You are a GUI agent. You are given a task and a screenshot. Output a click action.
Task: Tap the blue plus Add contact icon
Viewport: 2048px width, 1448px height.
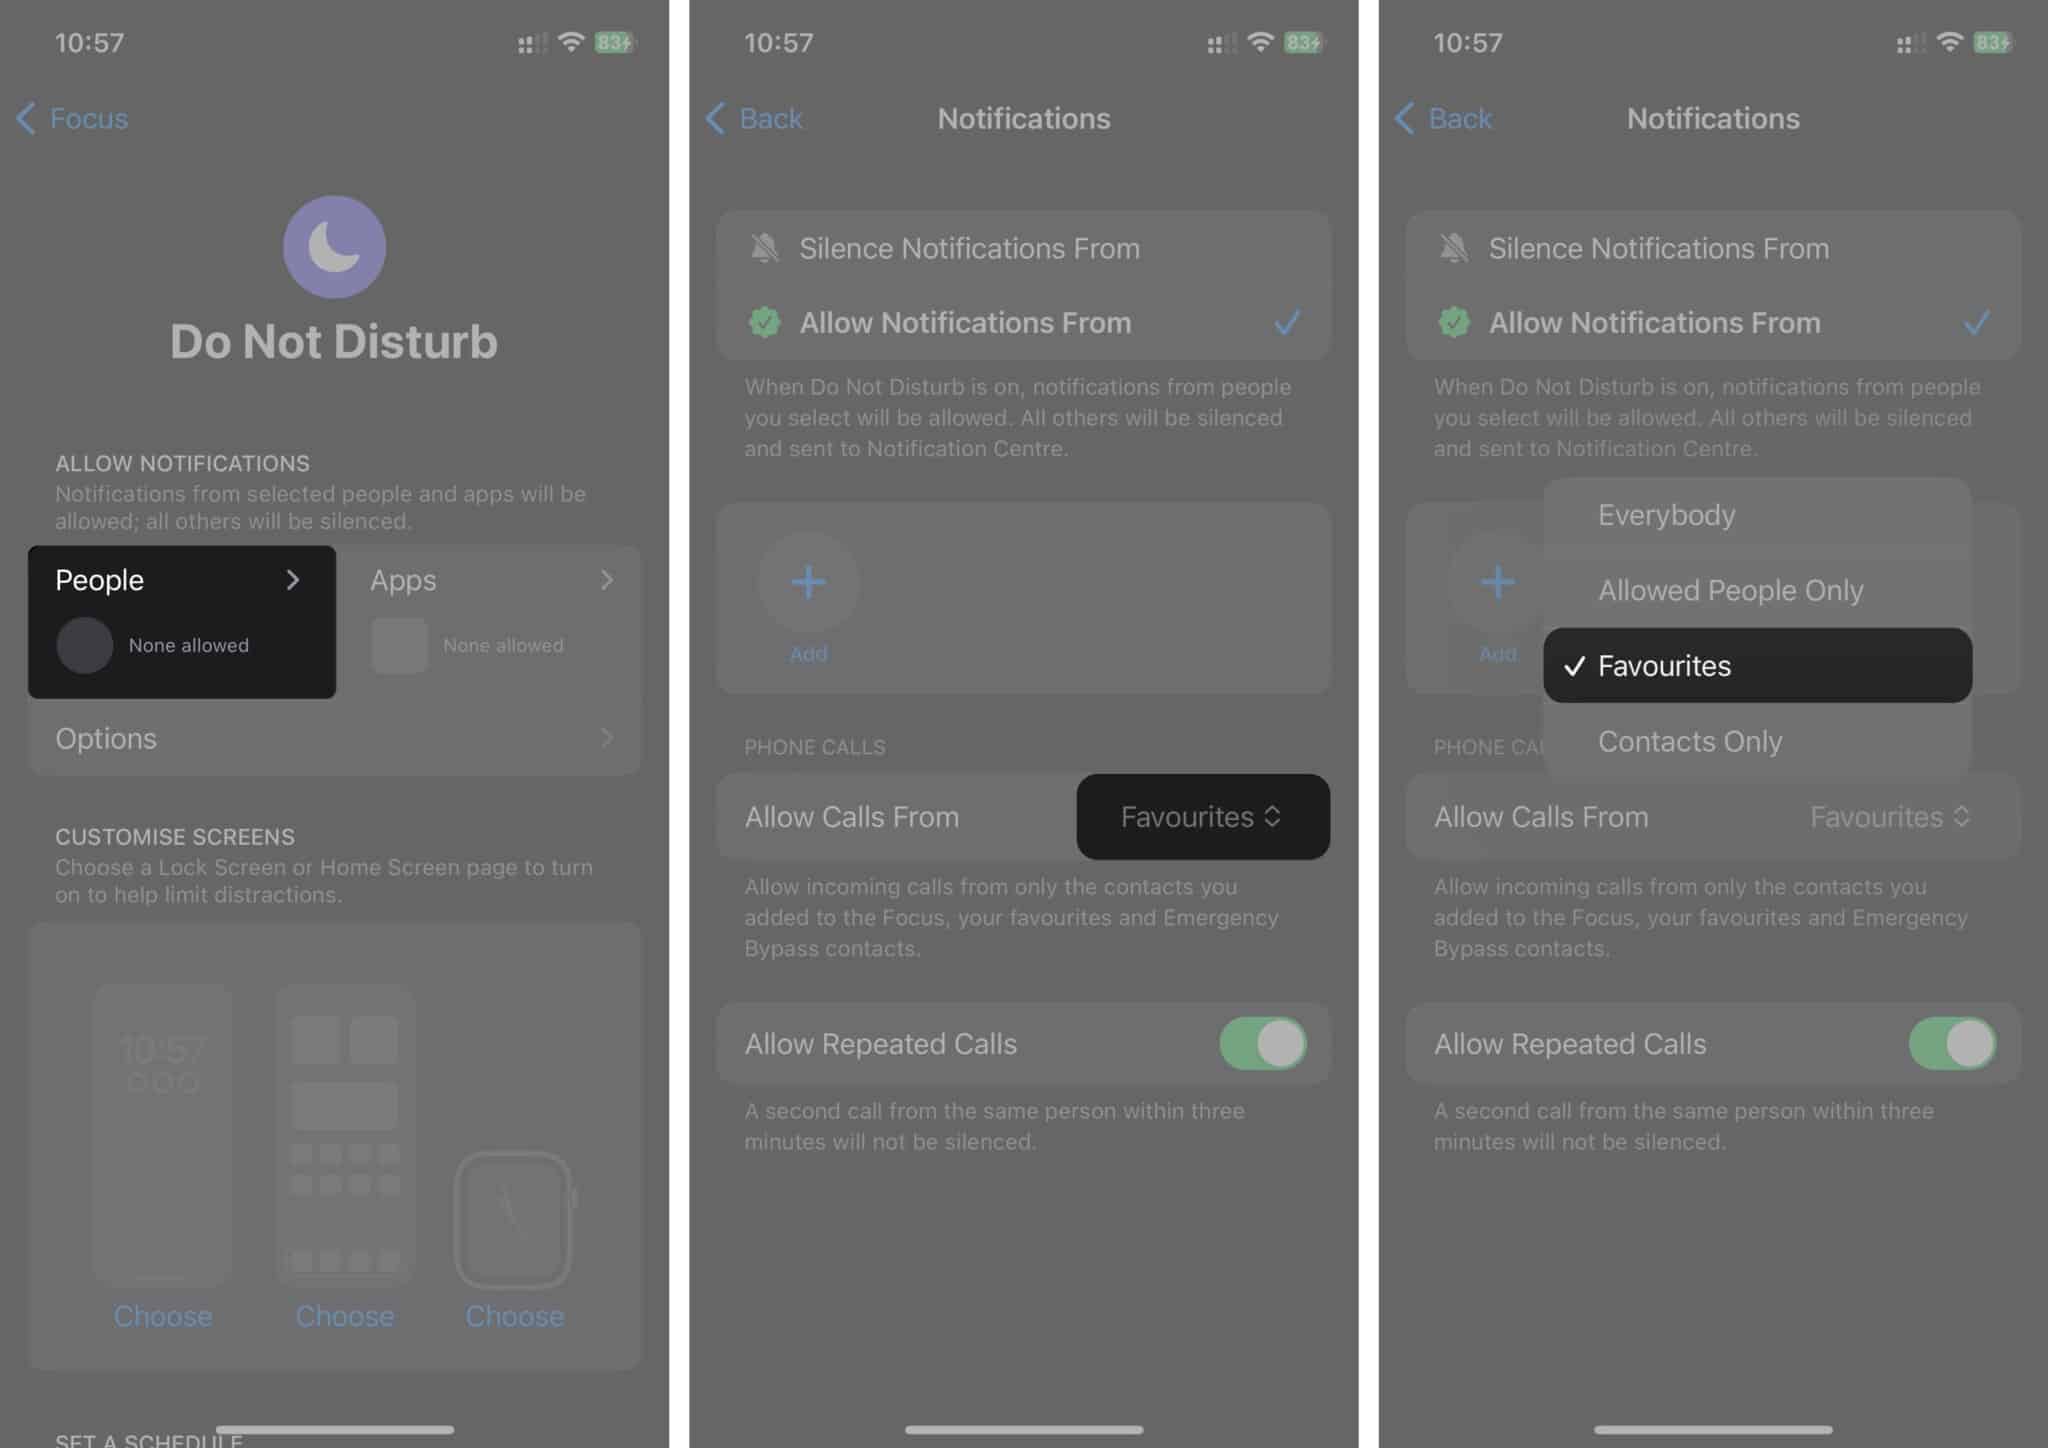[x=810, y=581]
